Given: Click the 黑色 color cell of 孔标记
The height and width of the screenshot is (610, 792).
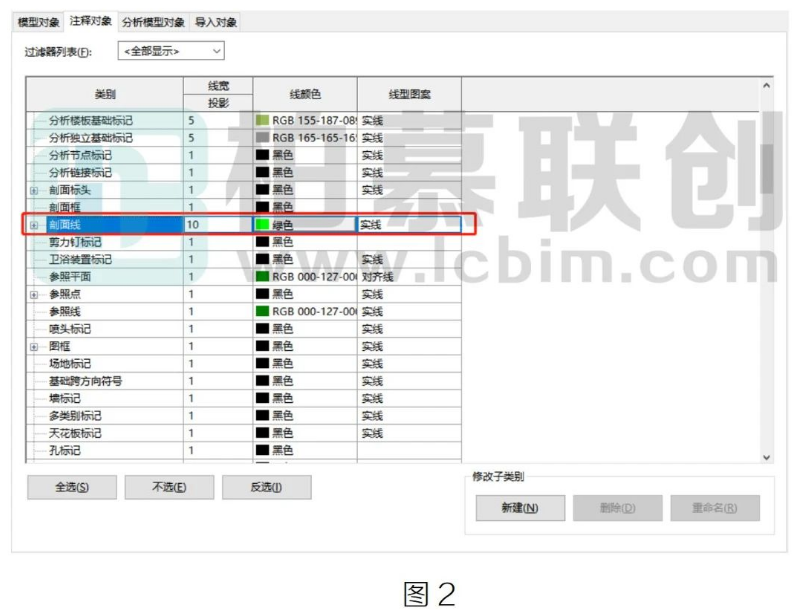Looking at the screenshot, I should (x=305, y=450).
